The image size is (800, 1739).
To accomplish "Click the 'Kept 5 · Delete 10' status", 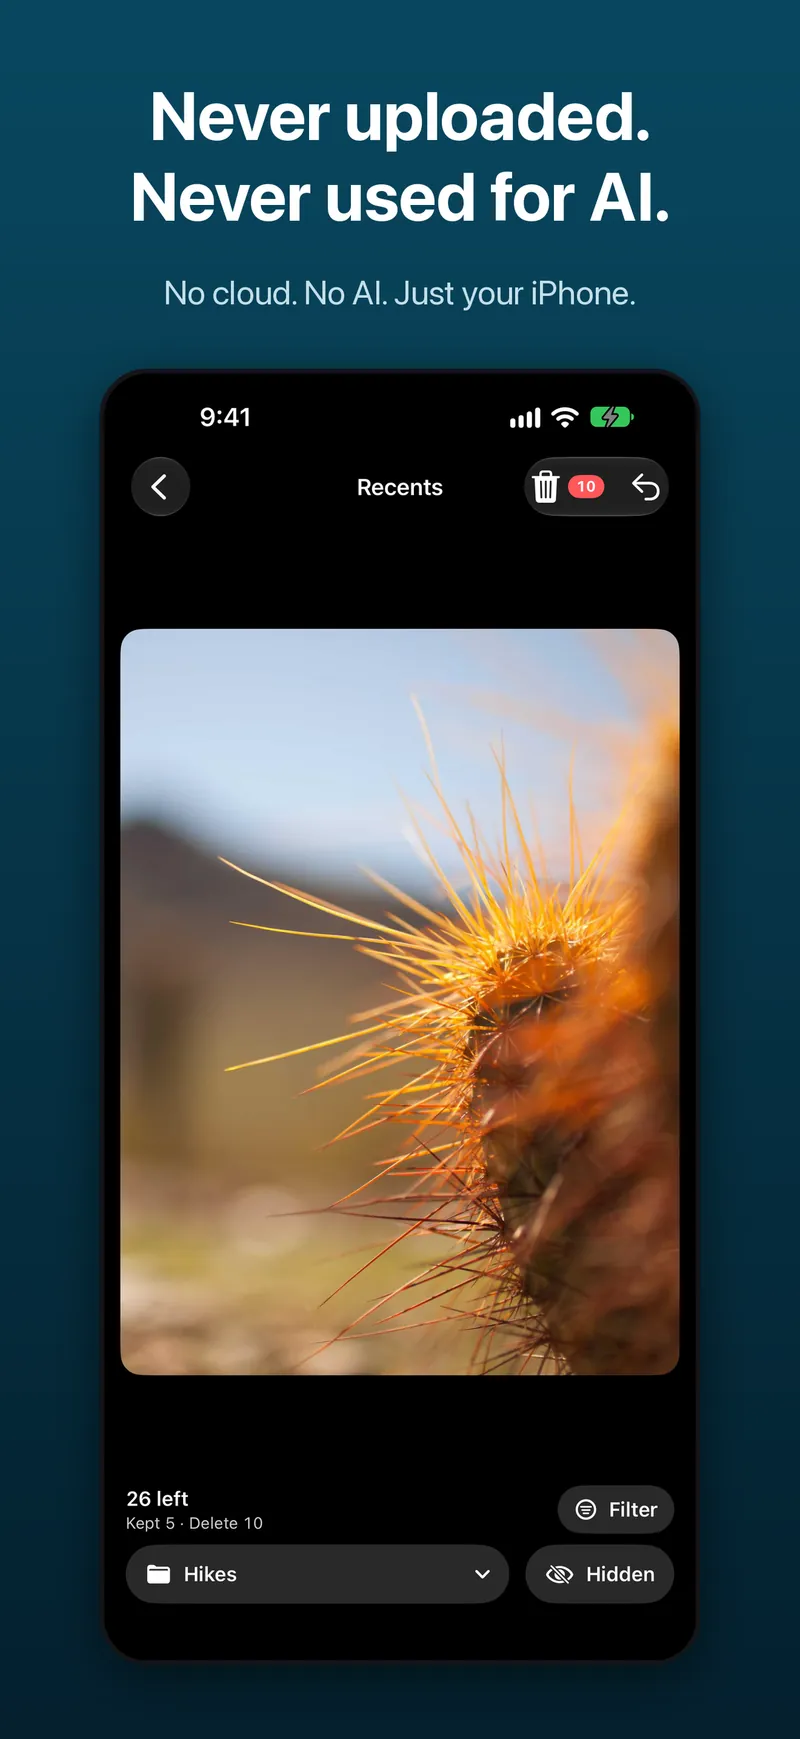I will click(x=194, y=1523).
